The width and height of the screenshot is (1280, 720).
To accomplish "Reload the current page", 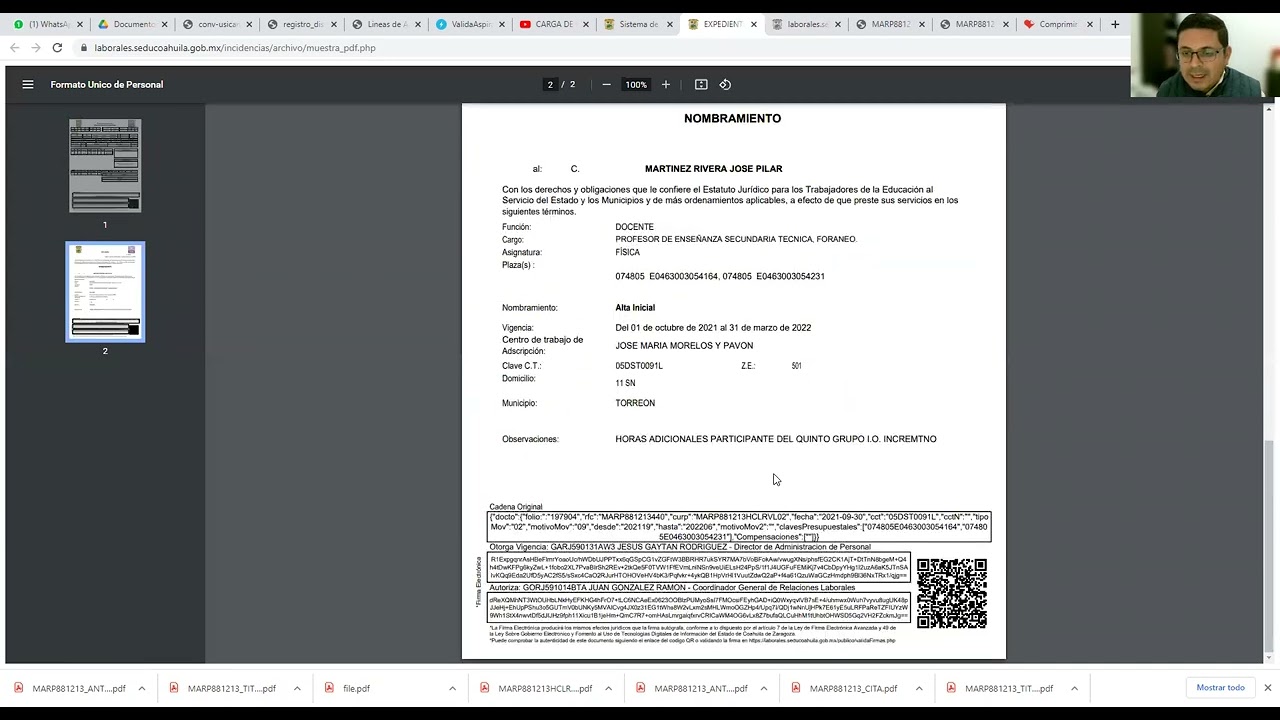I will coord(57,48).
